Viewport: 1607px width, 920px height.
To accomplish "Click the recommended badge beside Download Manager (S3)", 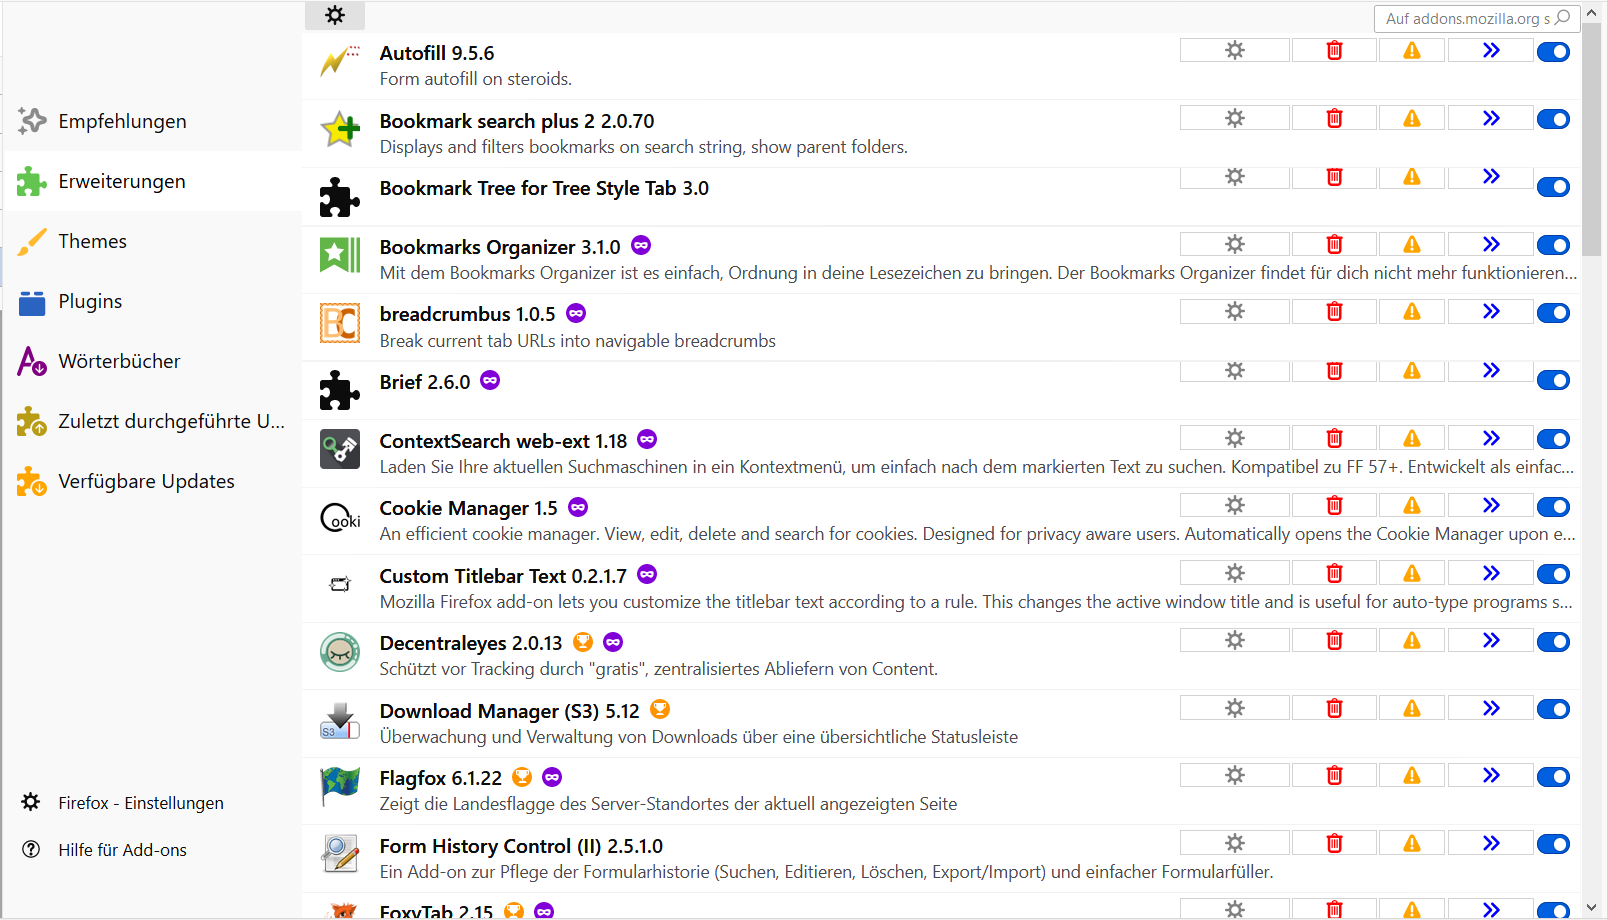I will [x=660, y=710].
